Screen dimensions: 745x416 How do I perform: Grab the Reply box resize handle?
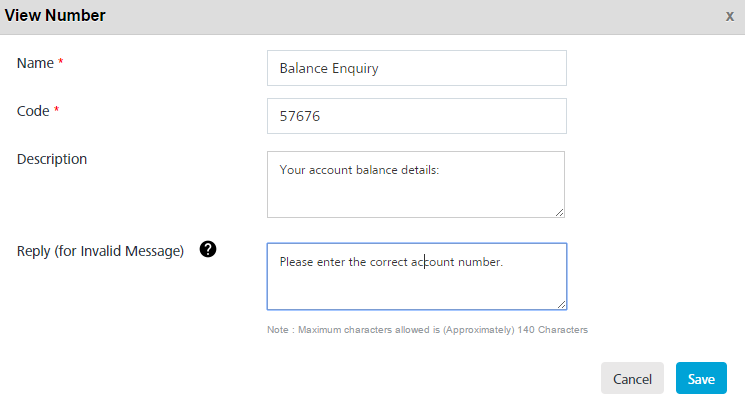pos(562,304)
